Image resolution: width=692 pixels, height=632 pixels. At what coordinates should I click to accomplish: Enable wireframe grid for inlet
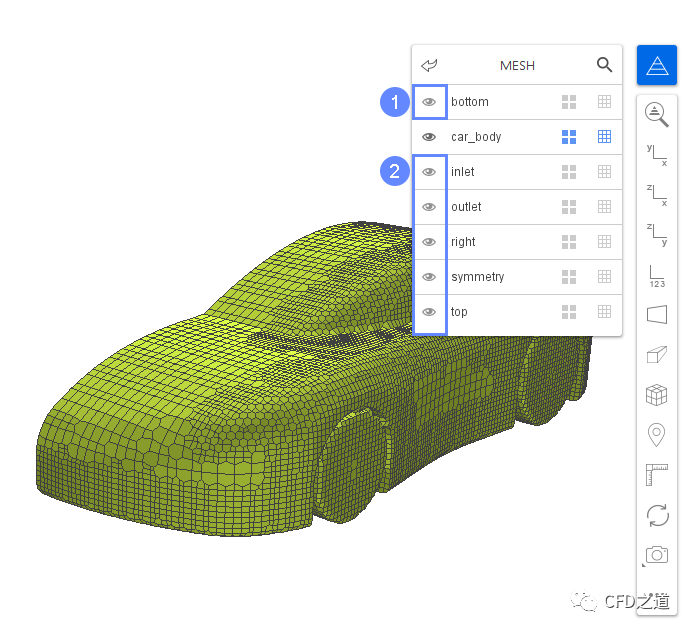(604, 172)
